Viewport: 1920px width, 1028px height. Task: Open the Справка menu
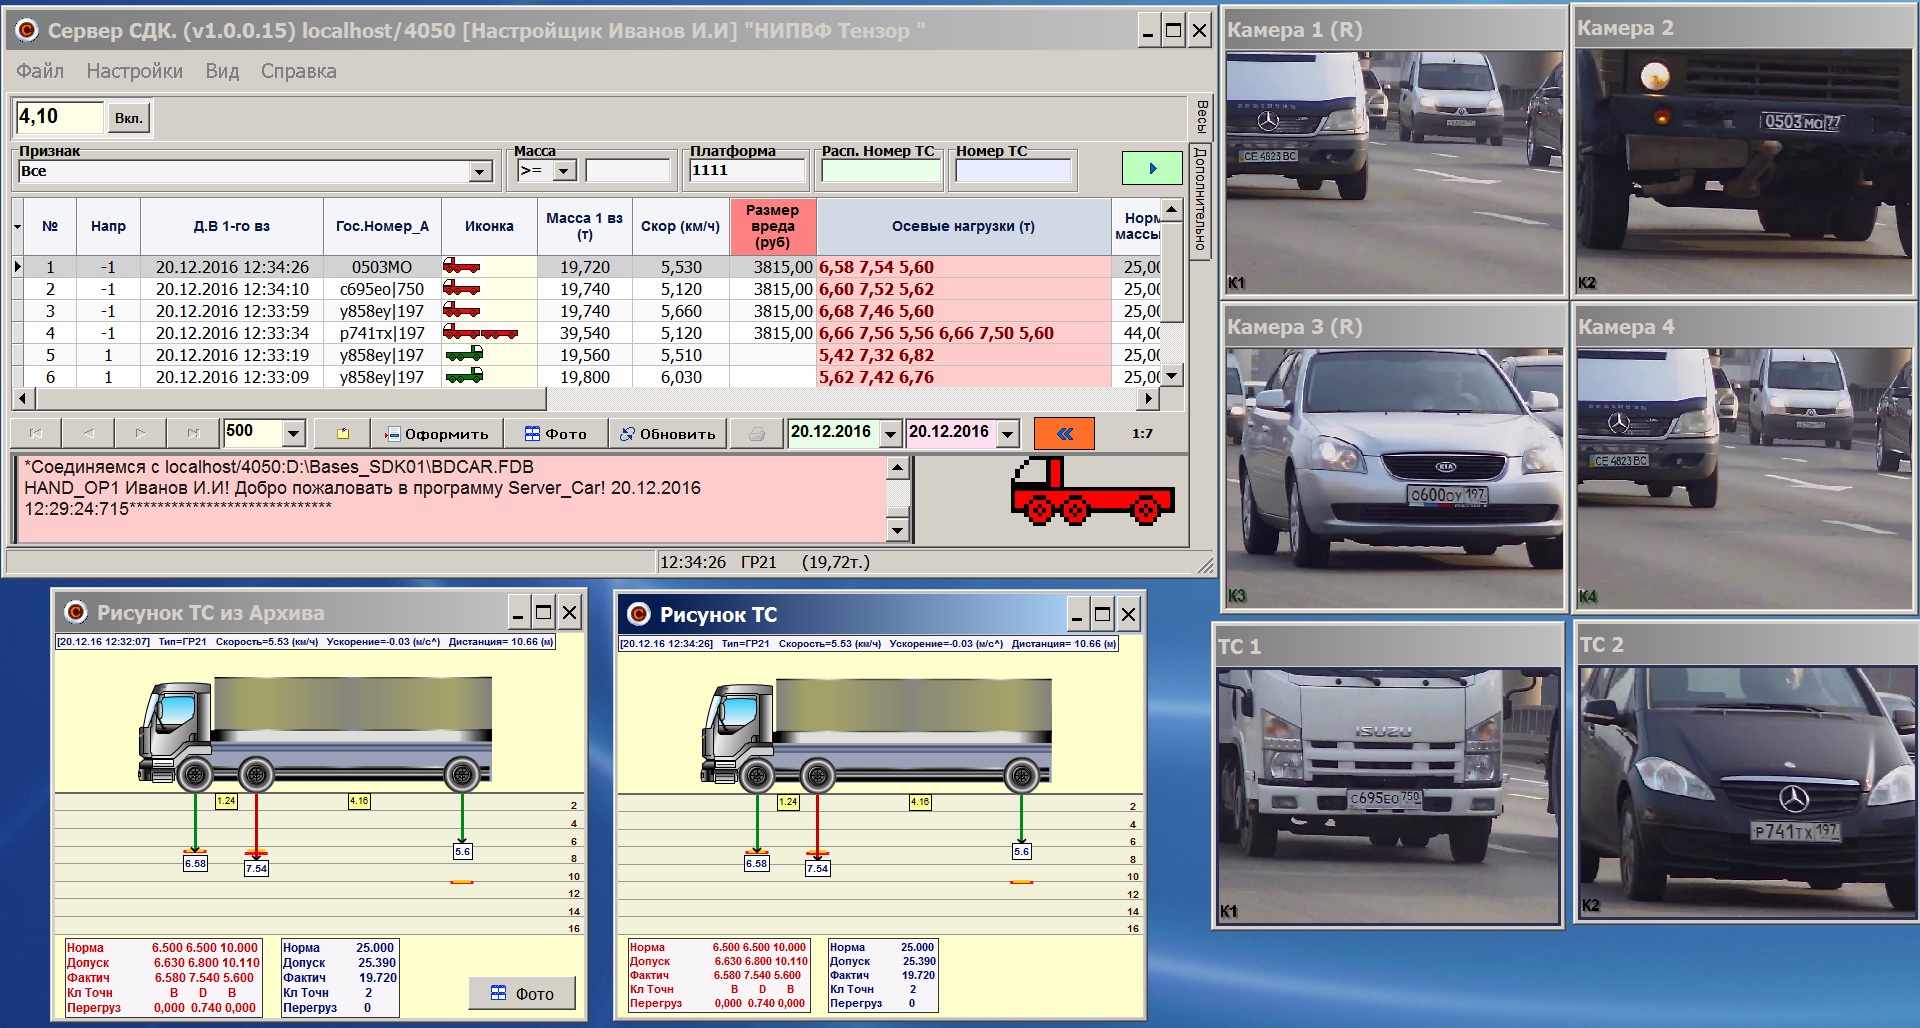[298, 71]
